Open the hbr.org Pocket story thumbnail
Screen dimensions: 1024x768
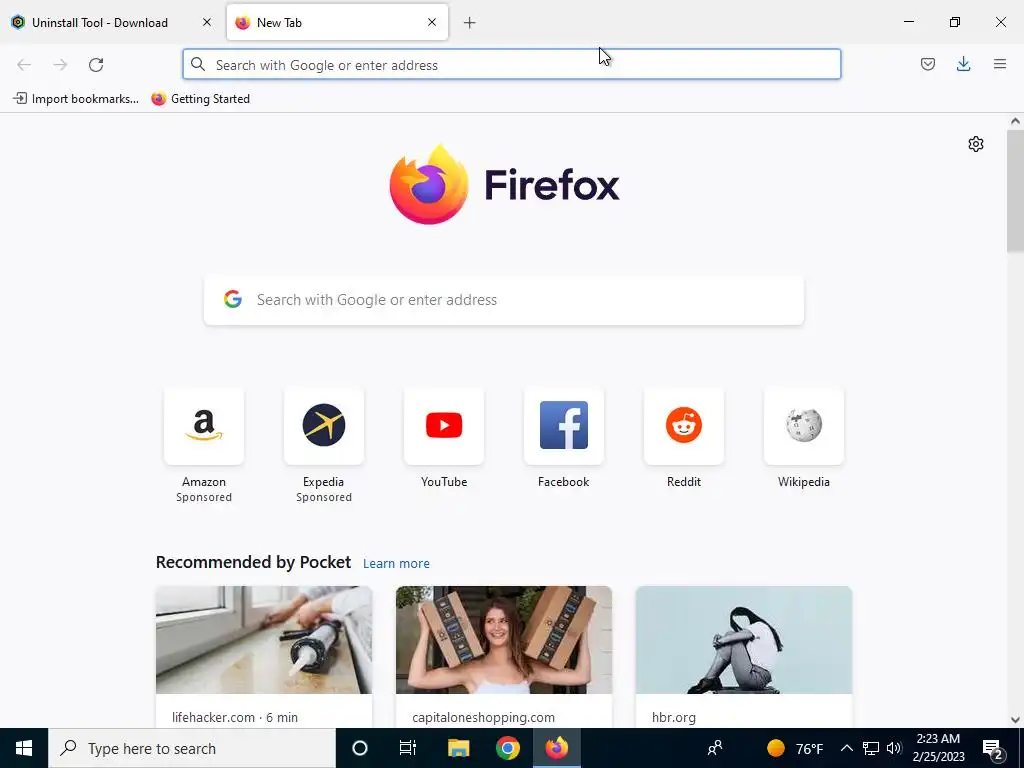point(744,640)
